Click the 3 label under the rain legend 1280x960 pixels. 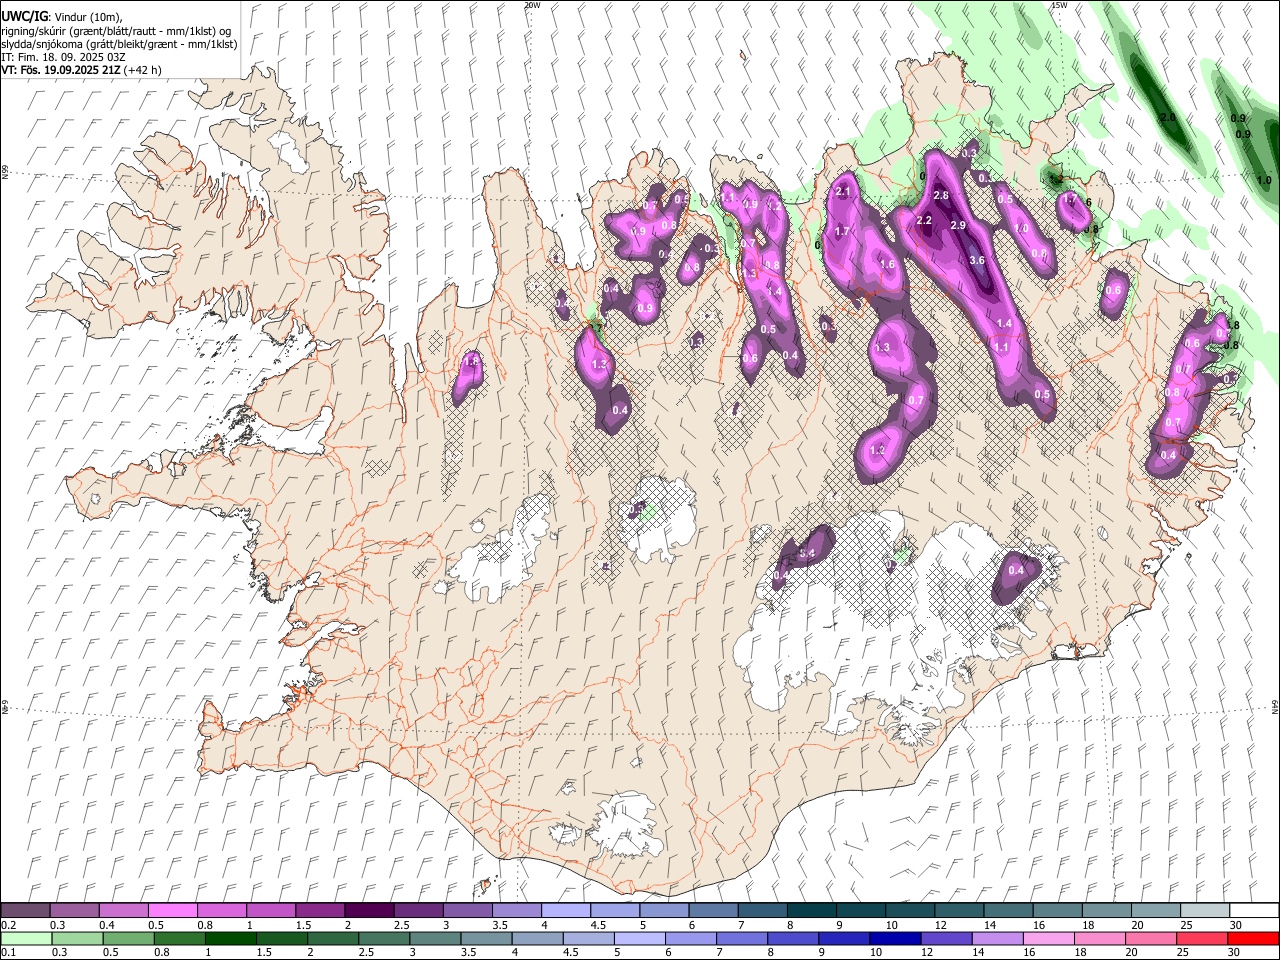pos(412,952)
